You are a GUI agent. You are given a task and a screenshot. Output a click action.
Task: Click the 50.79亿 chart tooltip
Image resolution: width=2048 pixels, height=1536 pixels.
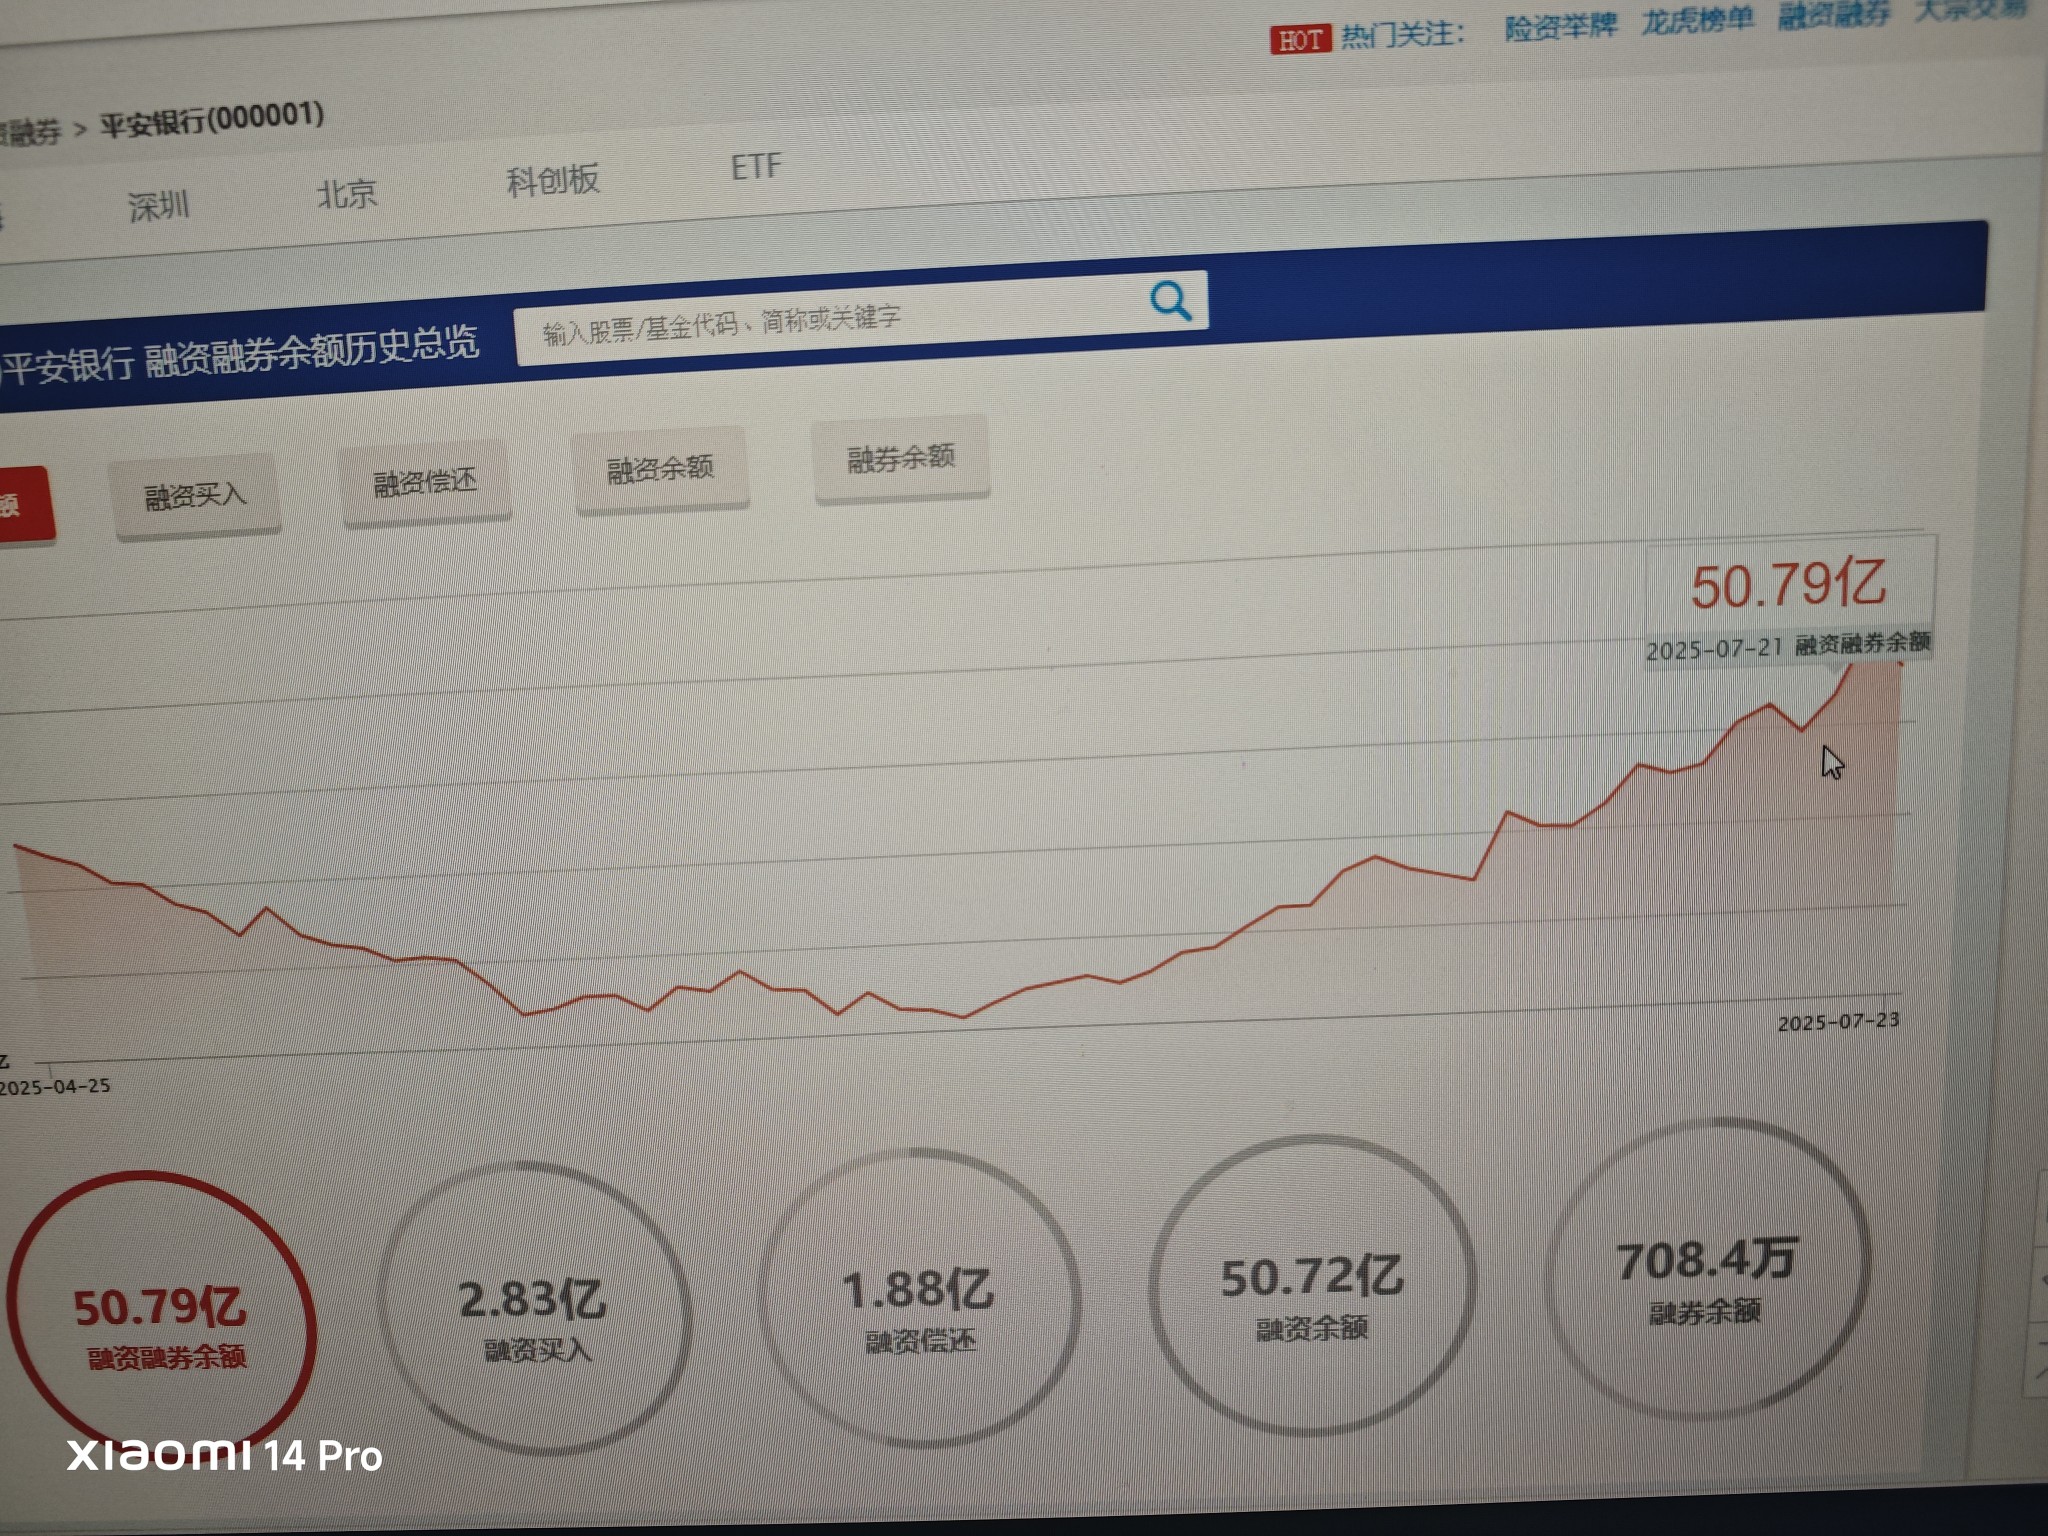(x=1790, y=603)
